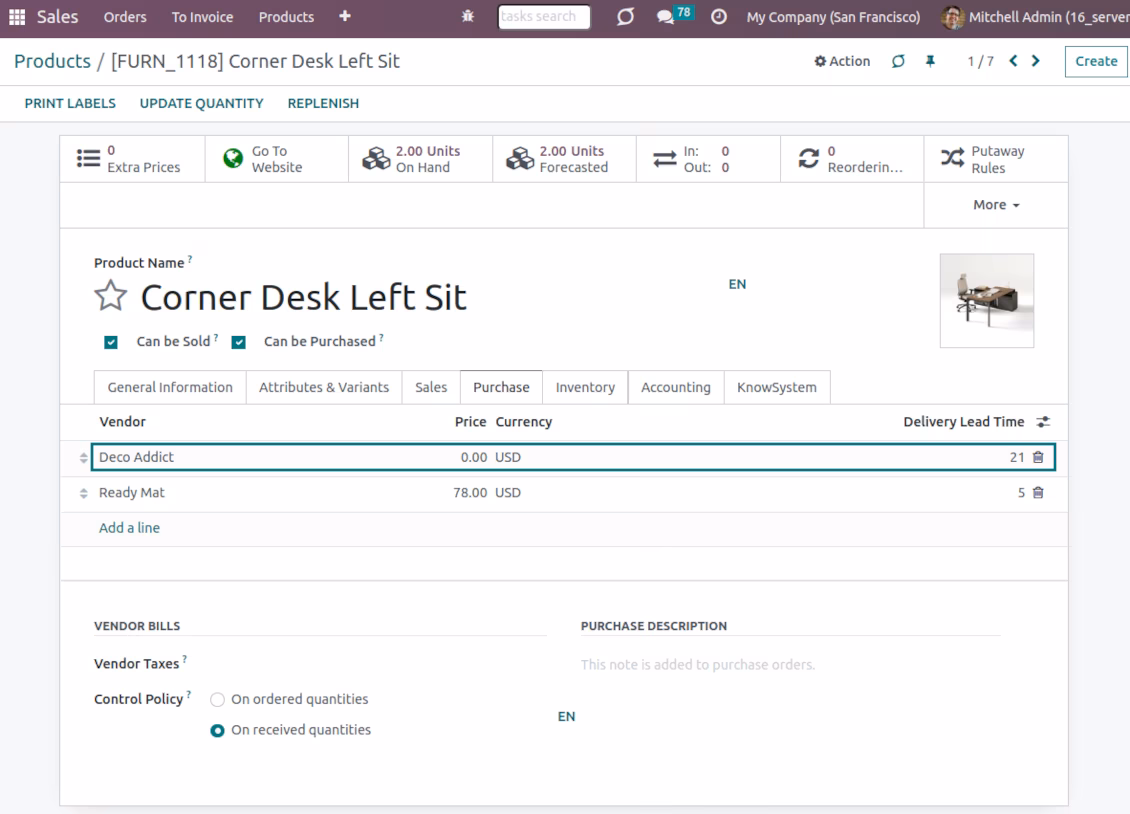The image size is (1130, 814).
Task: Toggle Can be Sold checkbox
Action: (111, 342)
